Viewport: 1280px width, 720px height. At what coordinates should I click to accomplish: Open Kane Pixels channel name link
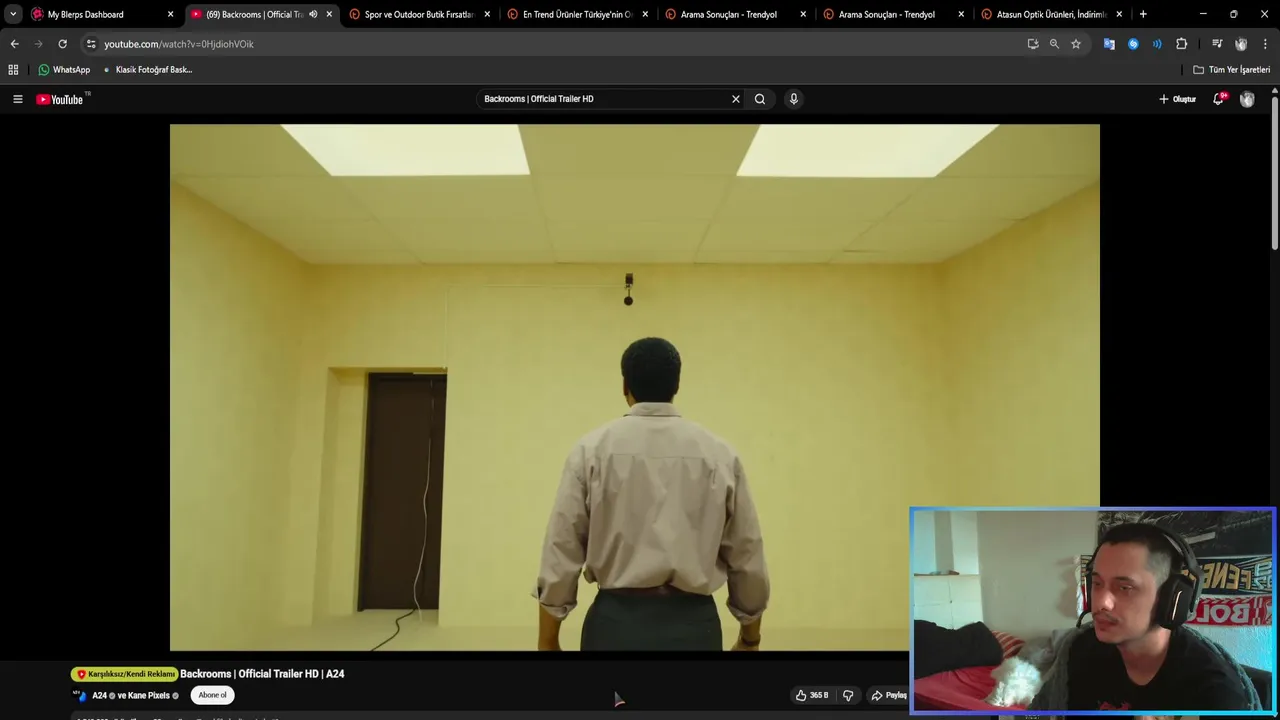pyautogui.click(x=149, y=695)
